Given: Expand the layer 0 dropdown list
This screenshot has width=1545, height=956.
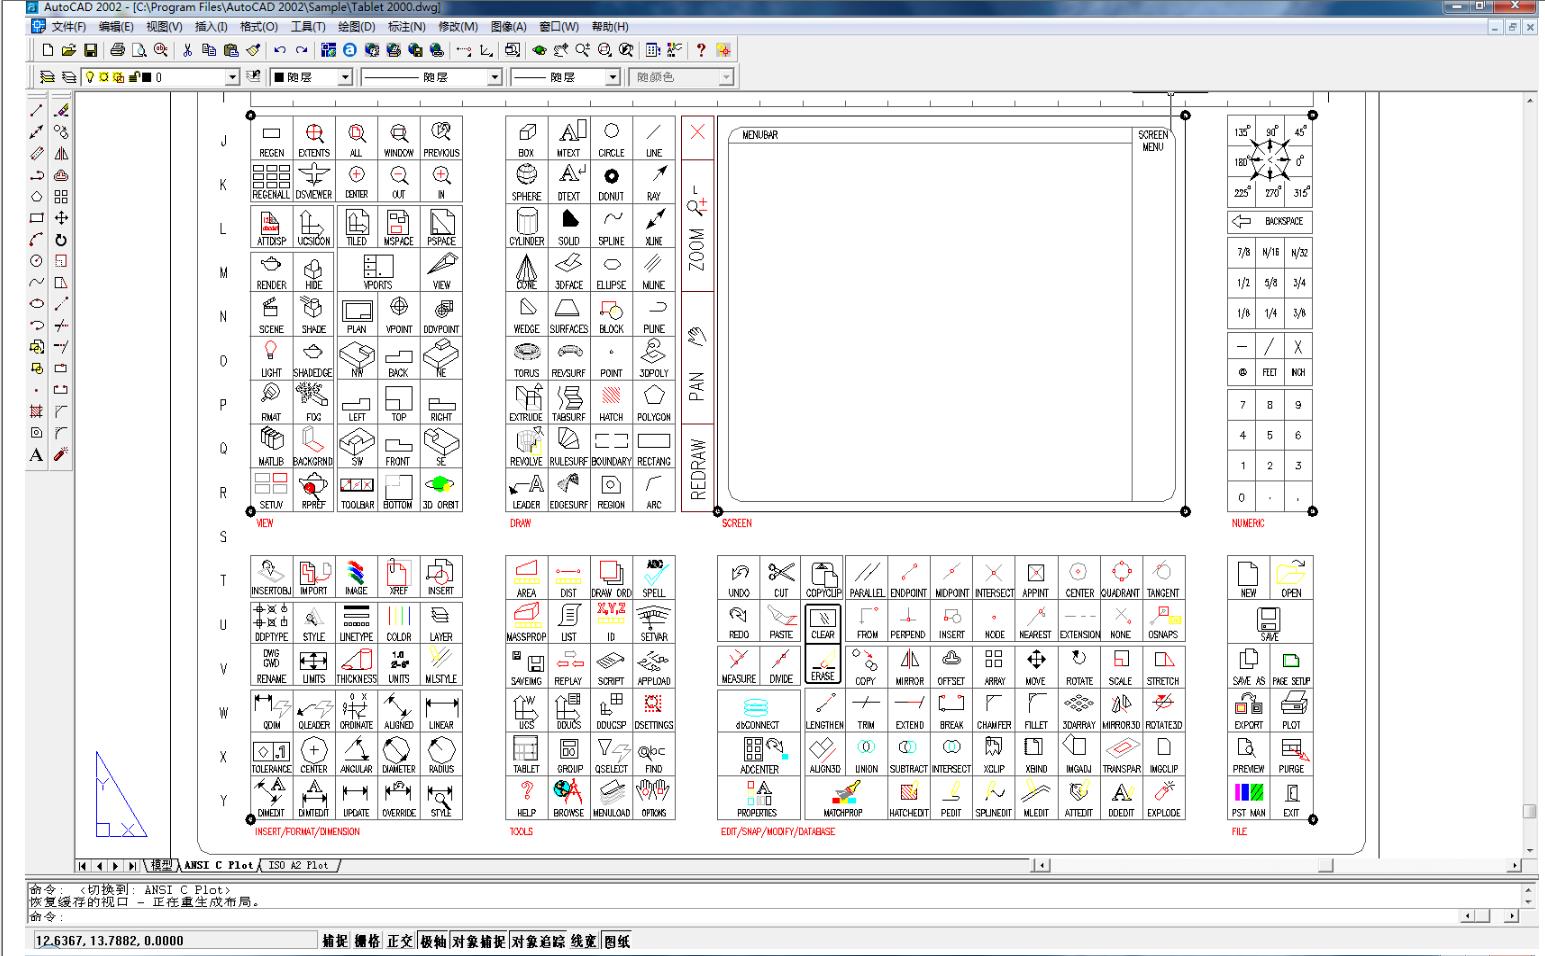Looking at the screenshot, I should click(x=233, y=77).
